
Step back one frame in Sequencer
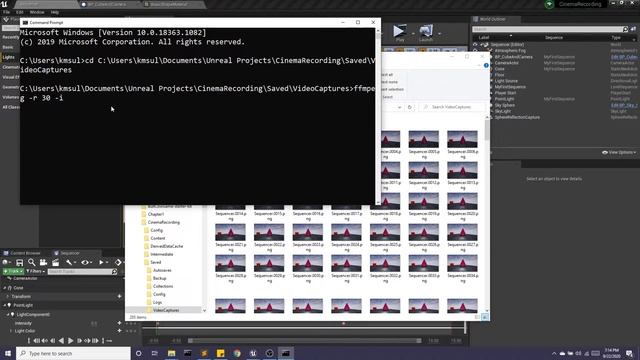click(53, 340)
